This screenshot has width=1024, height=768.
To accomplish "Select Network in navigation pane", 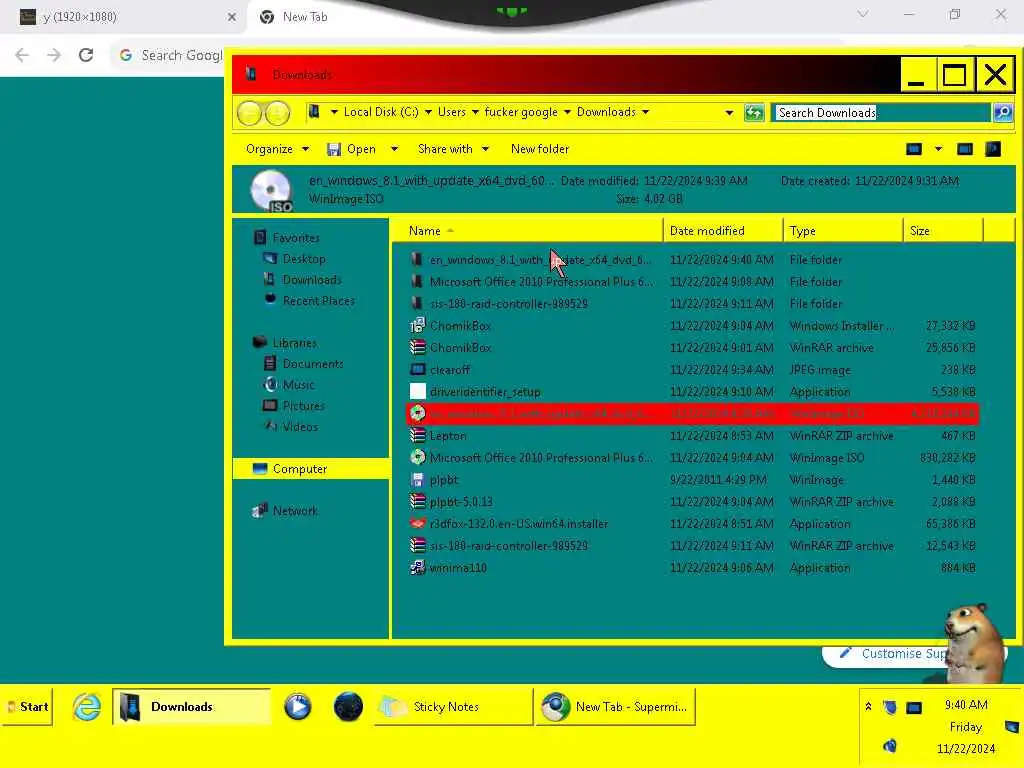I will point(295,511).
